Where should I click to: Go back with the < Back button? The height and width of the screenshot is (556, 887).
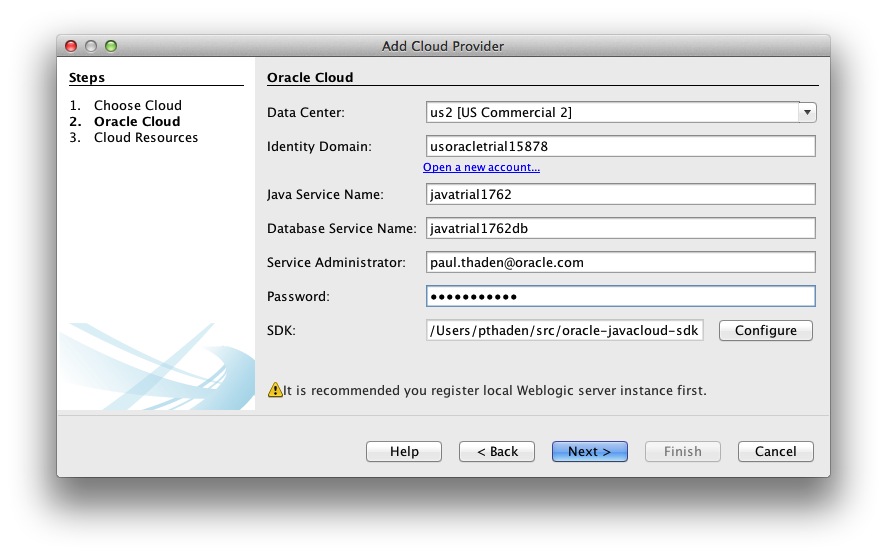(497, 451)
